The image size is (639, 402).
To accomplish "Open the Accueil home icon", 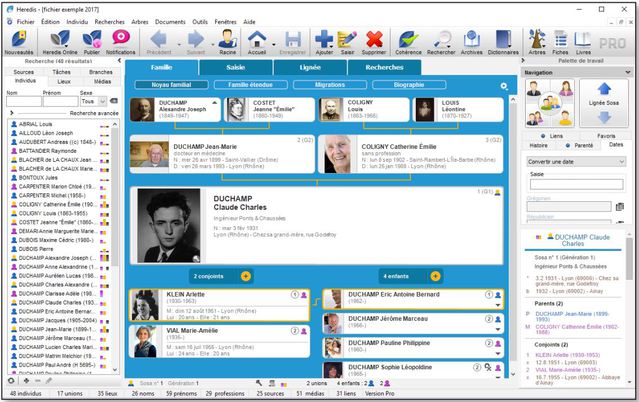I will 257,42.
